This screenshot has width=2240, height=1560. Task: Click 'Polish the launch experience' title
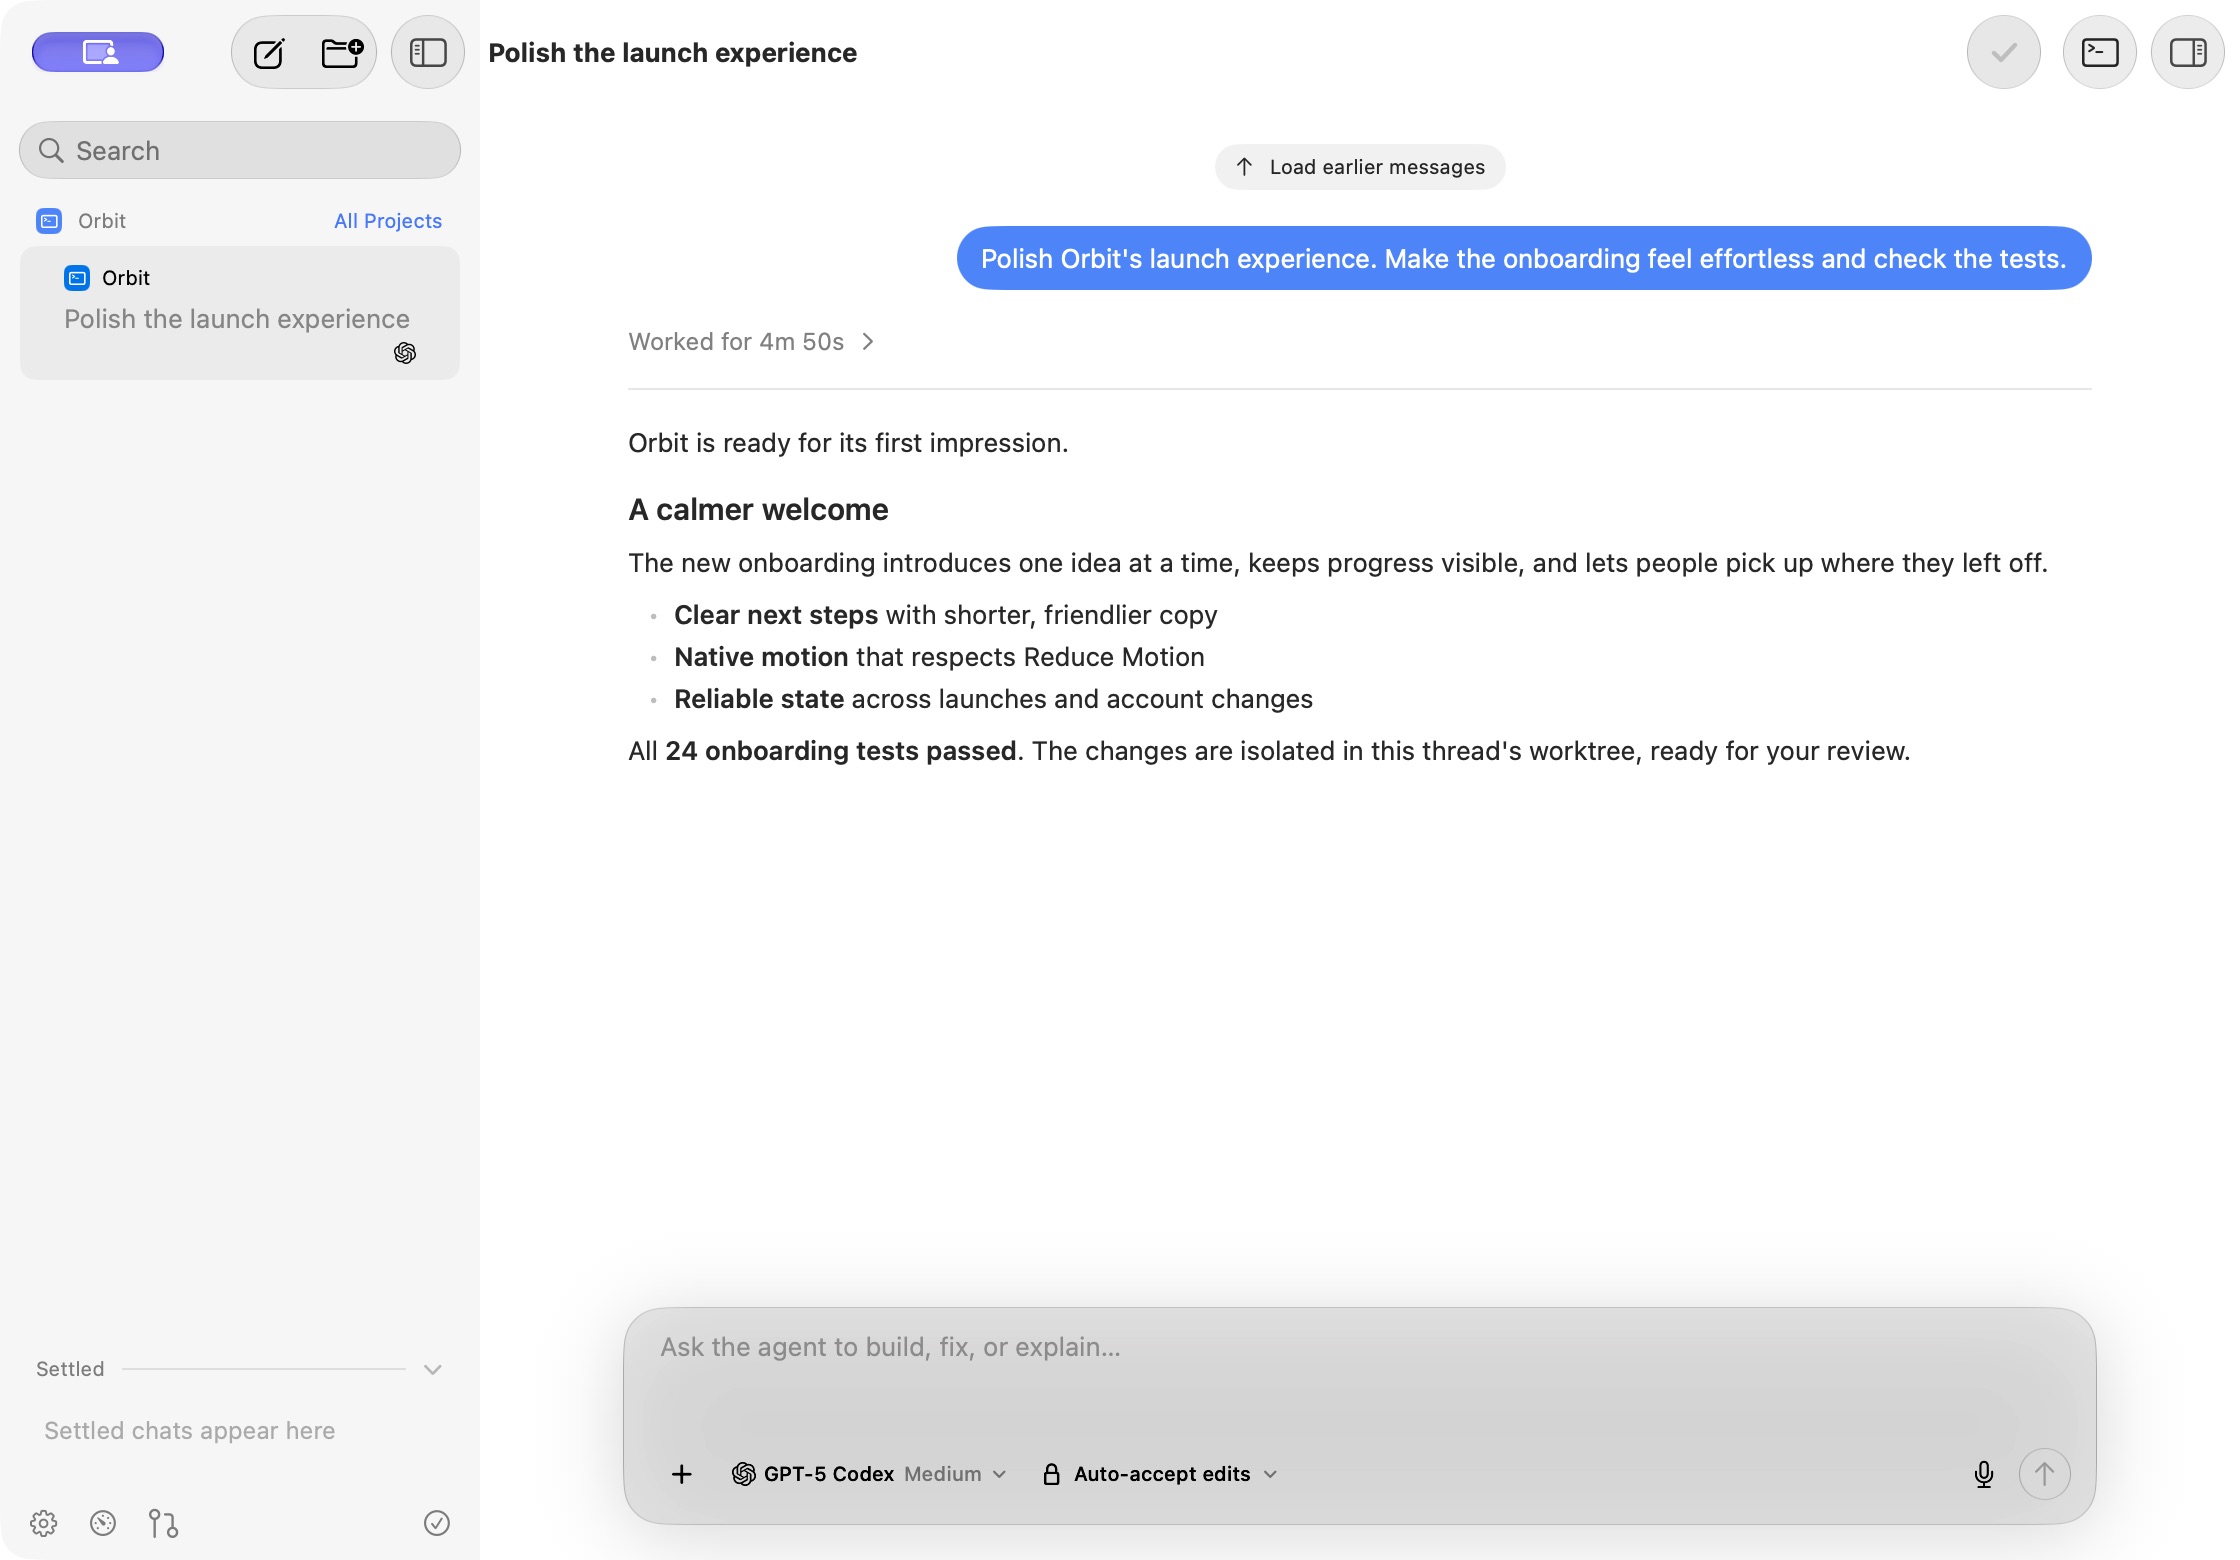pos(672,53)
